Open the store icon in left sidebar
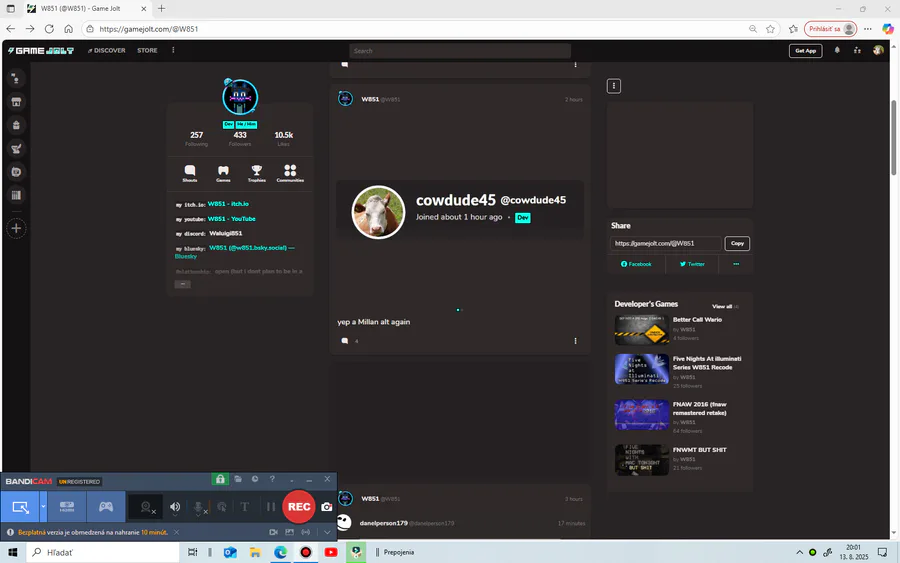Image resolution: width=900 pixels, height=563 pixels. pyautogui.click(x=16, y=102)
